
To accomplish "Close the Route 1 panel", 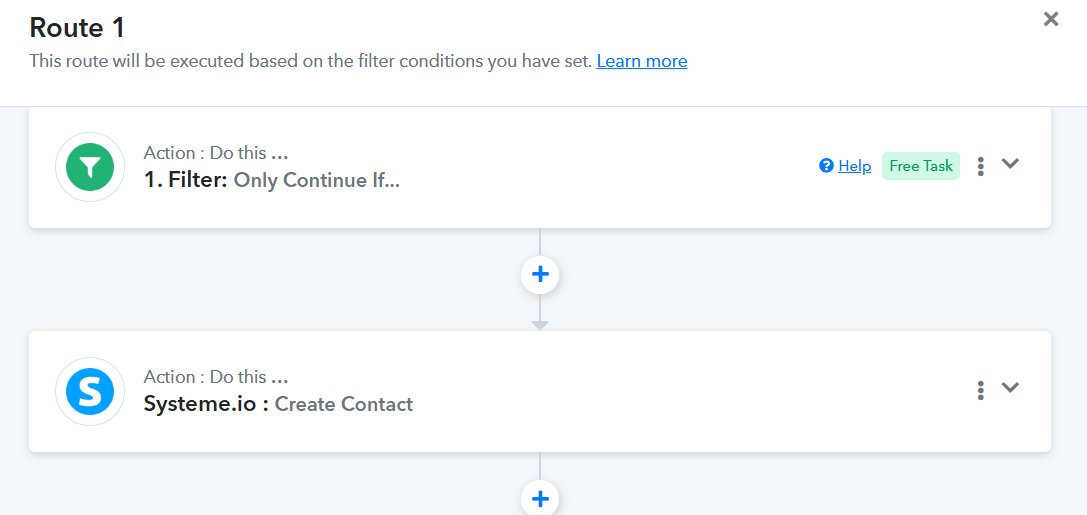I will 1051,19.
